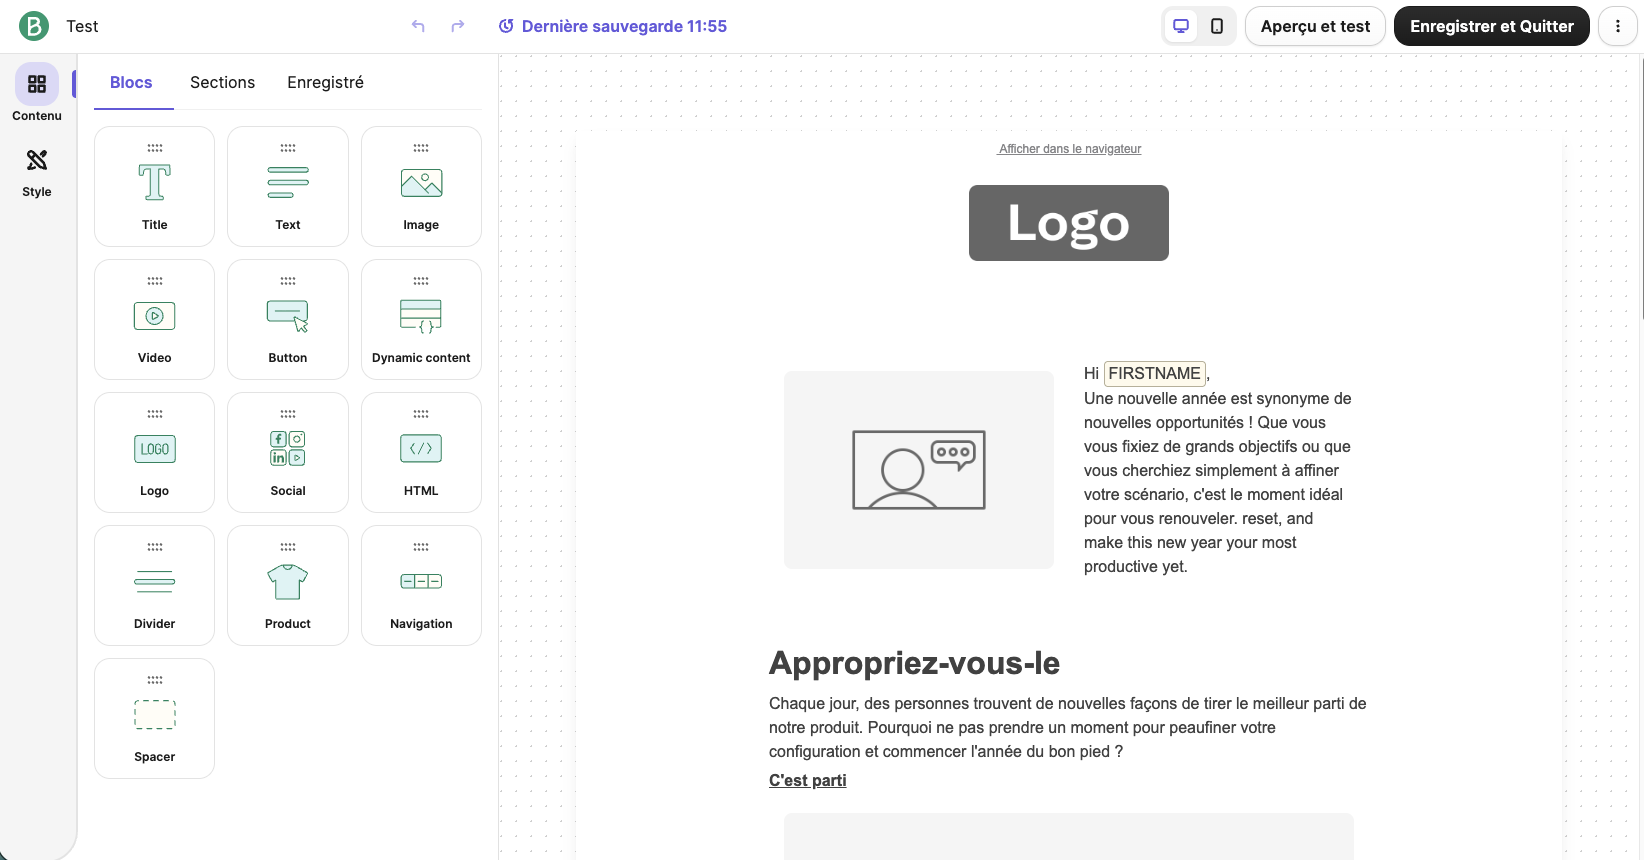Click the Test campaign name
Viewport: 1644px width, 860px height.
point(82,26)
